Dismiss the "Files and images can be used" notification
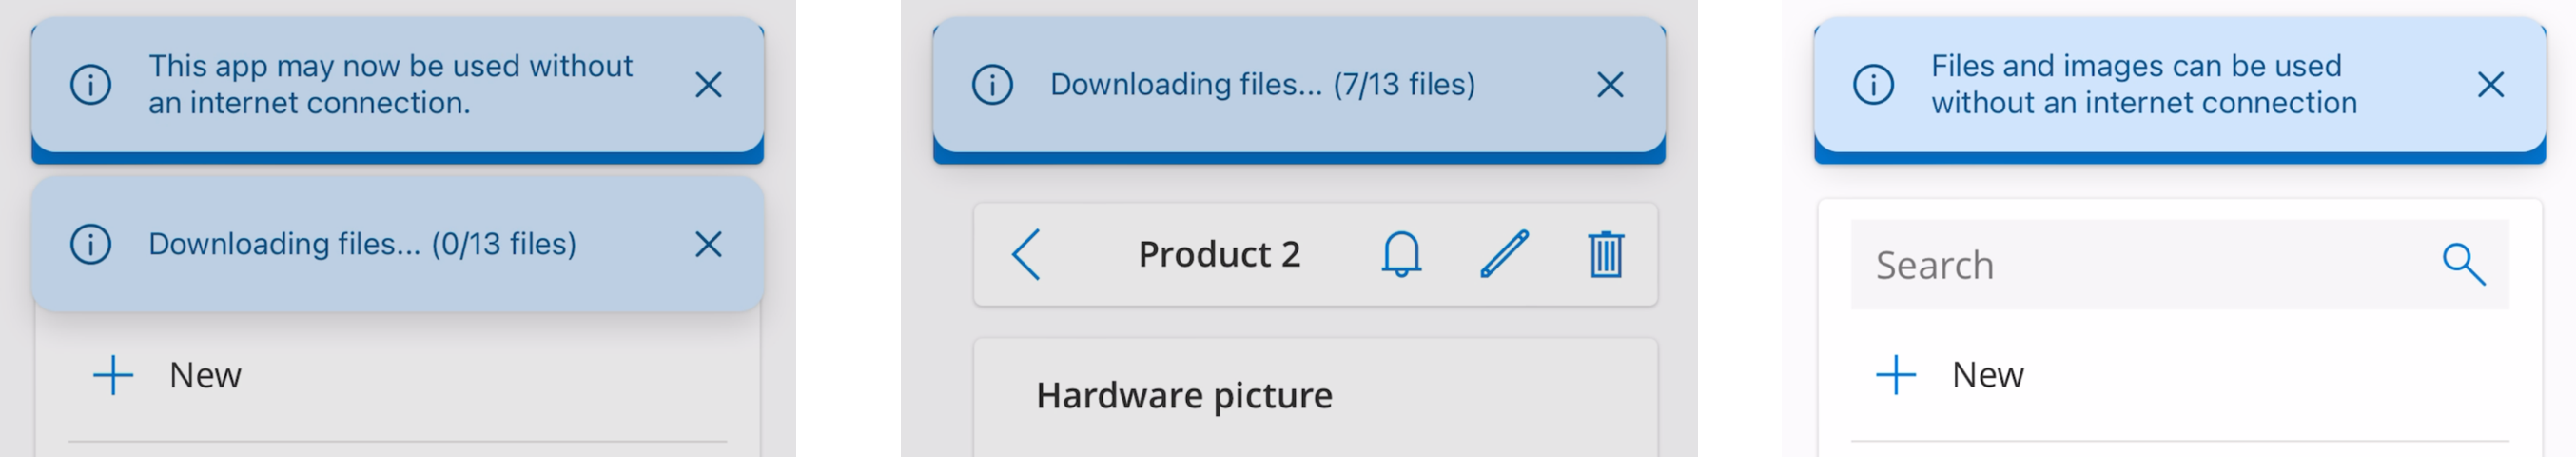This screenshot has width=2576, height=457. 2490,85
